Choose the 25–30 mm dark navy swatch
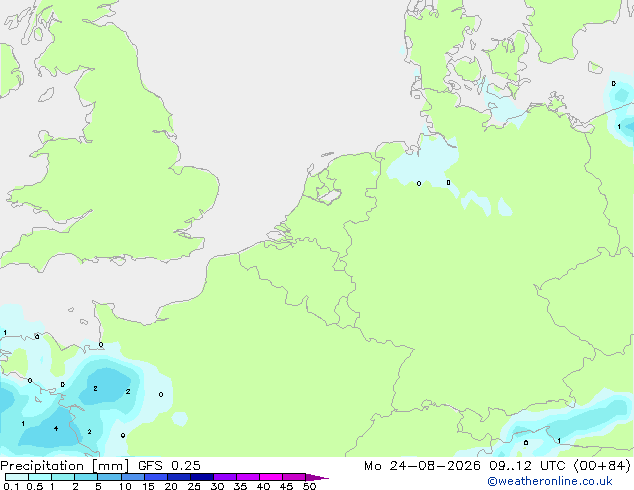This screenshot has width=634, height=490. [x=201, y=477]
